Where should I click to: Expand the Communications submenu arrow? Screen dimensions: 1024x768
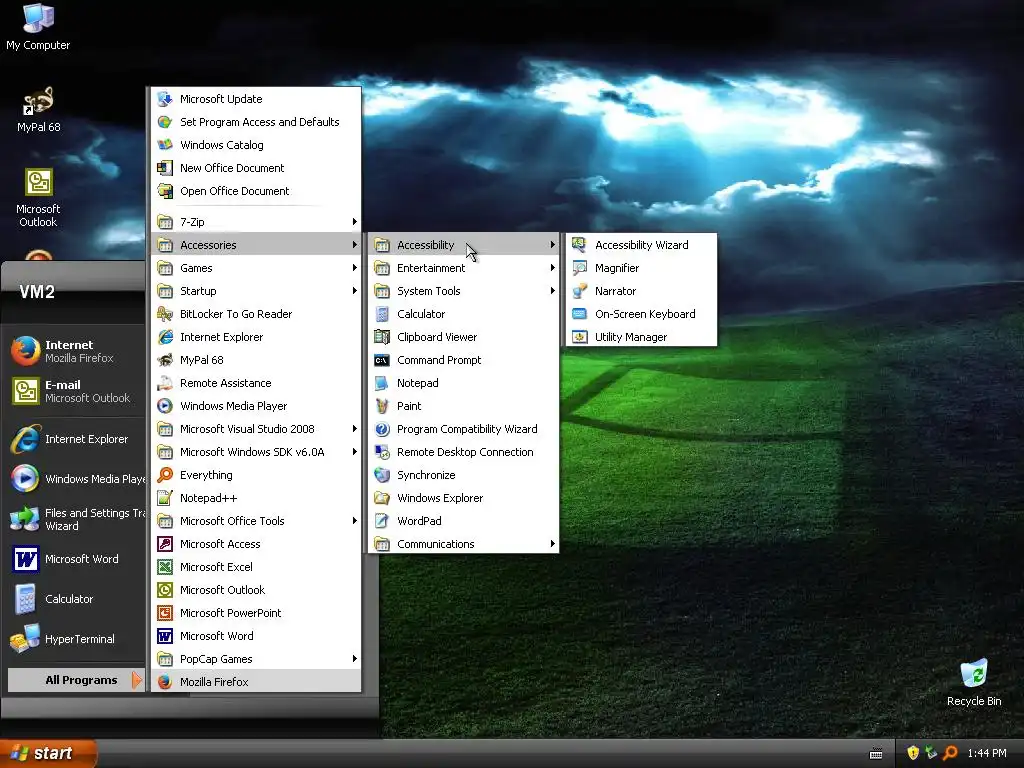click(552, 544)
